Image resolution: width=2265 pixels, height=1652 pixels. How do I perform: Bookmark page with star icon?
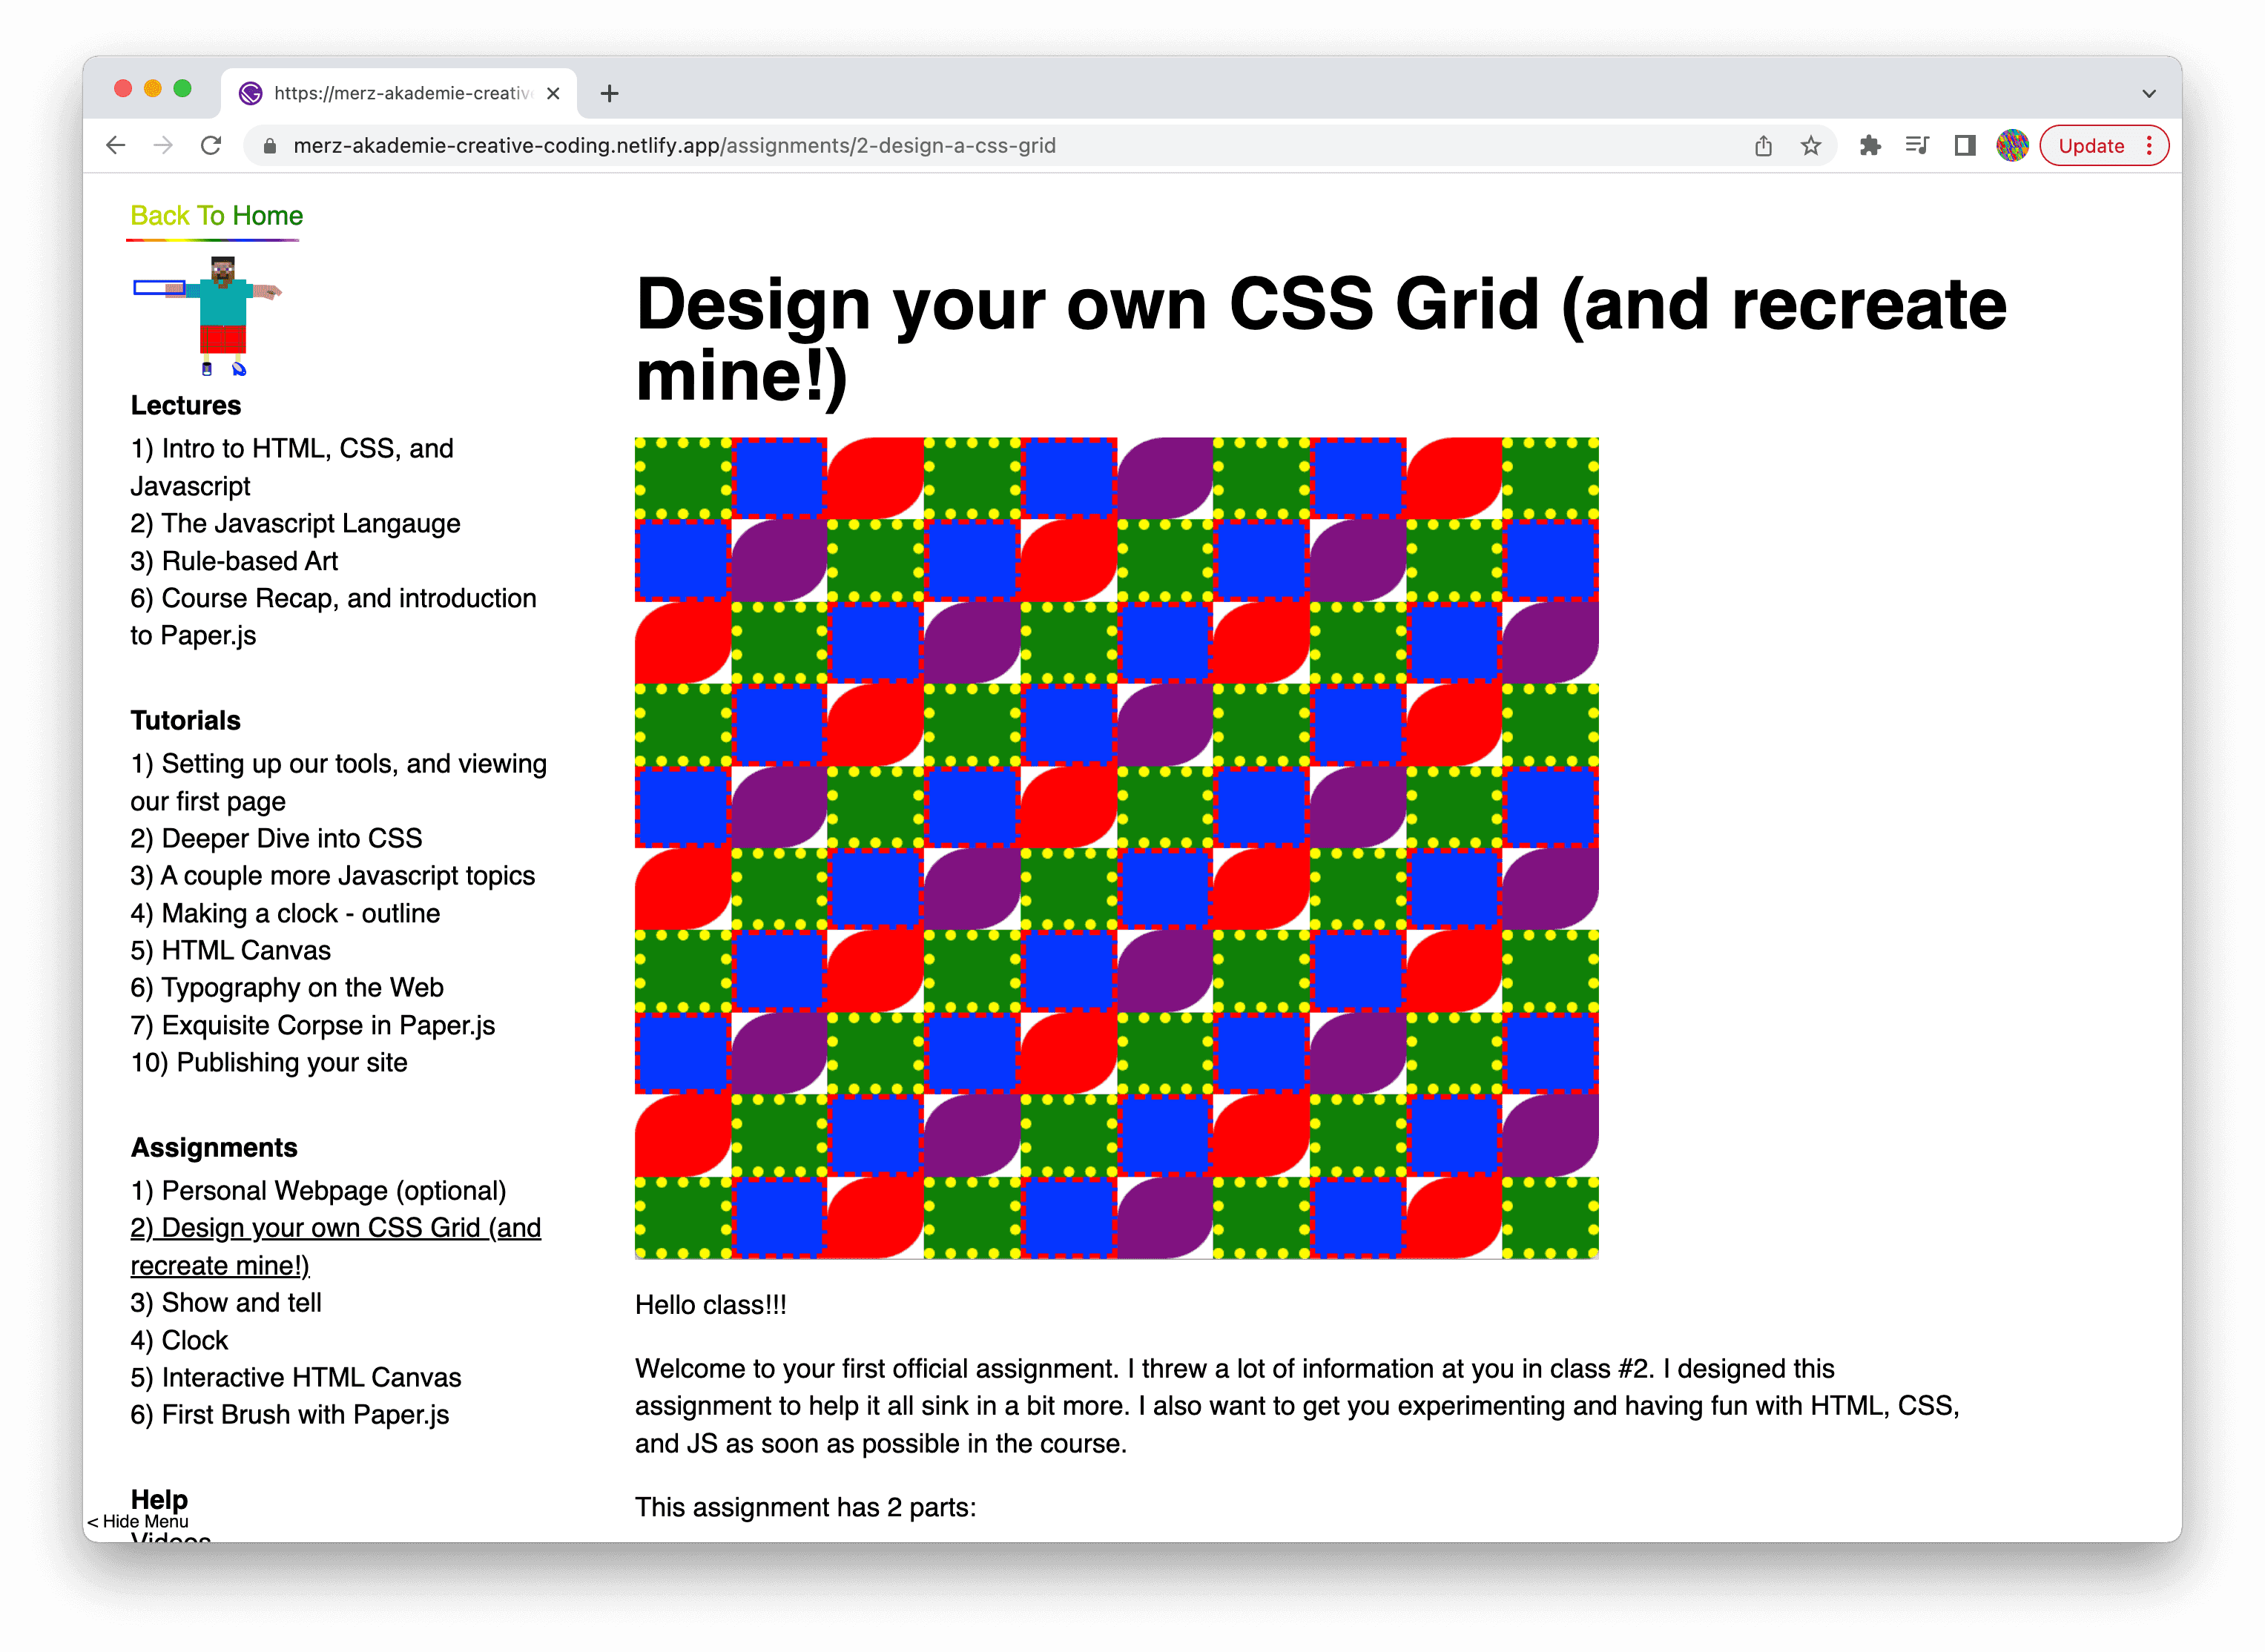pyautogui.click(x=1811, y=146)
